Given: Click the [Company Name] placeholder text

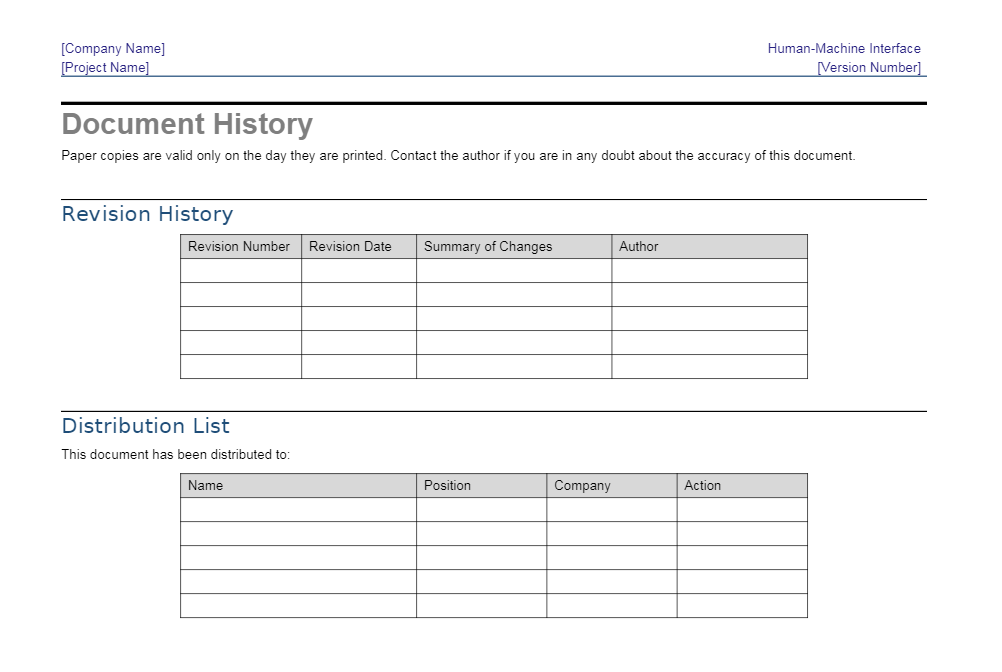Looking at the screenshot, I should [113, 47].
